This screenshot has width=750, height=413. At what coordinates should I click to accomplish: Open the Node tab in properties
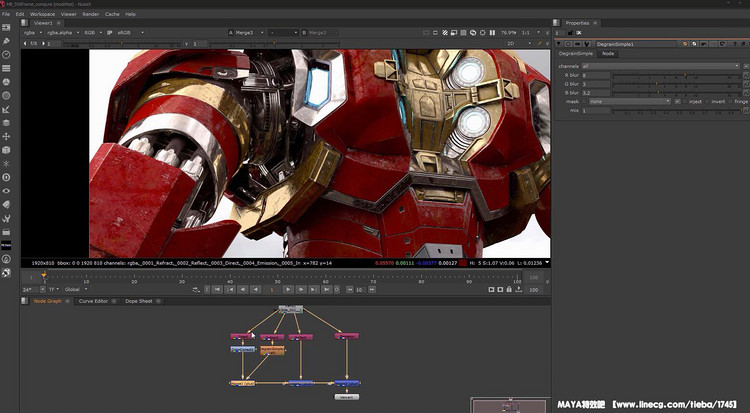(x=606, y=54)
